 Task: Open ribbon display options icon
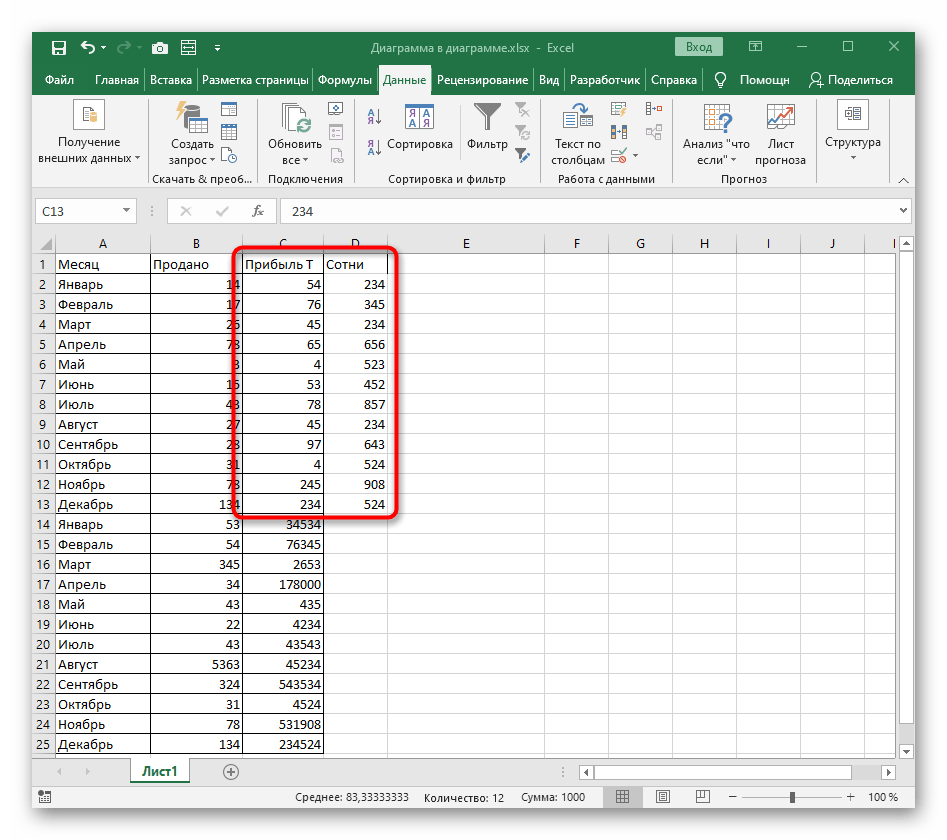[x=756, y=46]
